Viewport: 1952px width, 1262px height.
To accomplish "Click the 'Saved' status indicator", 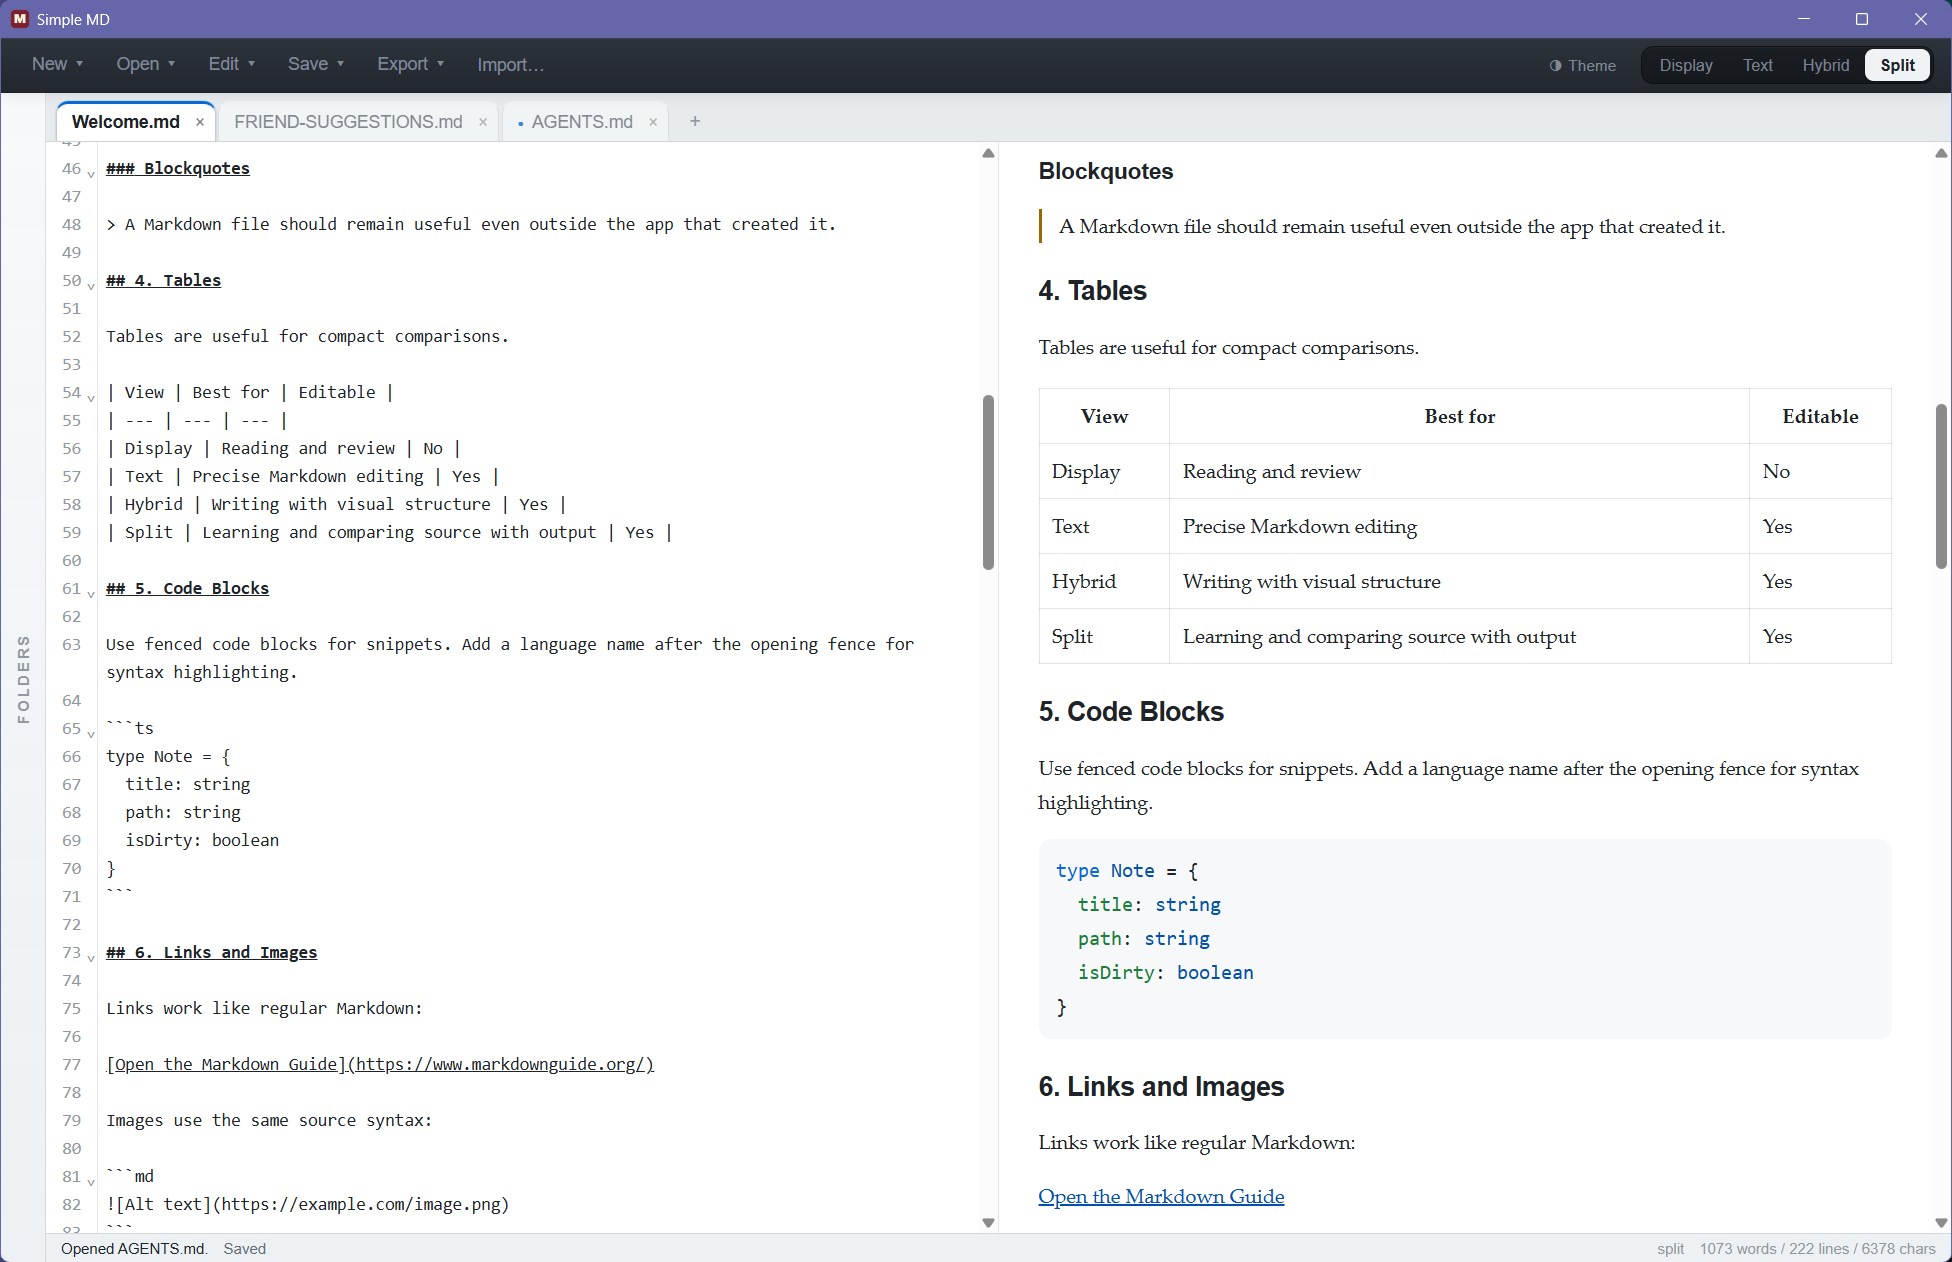I will click(245, 1249).
